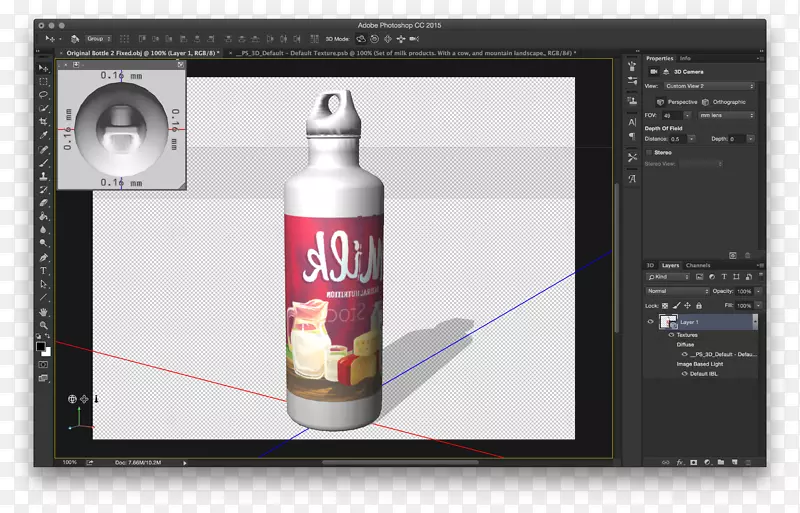
Task: Enable the Stereo checkbox
Action: pyautogui.click(x=649, y=153)
